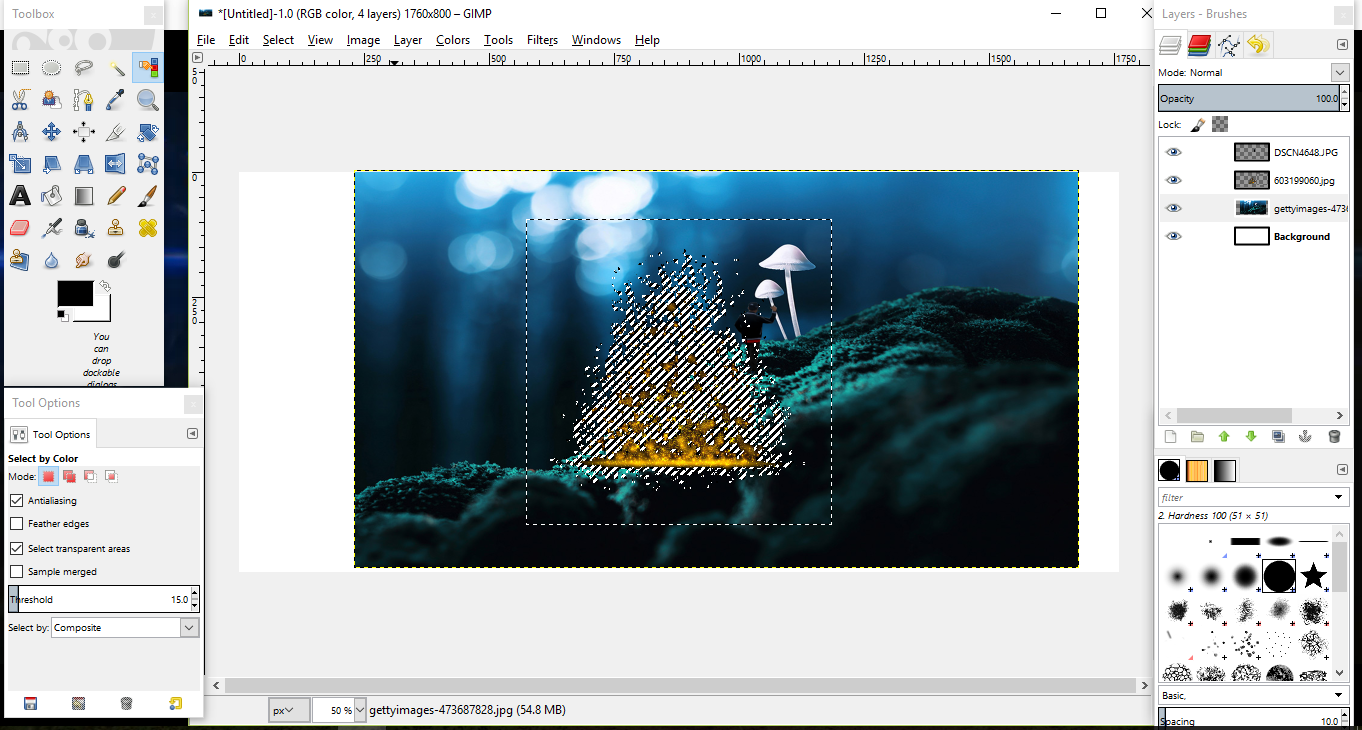Viewport: 1362px width, 730px height.
Task: Select the Flip tool
Action: pyautogui.click(x=116, y=164)
